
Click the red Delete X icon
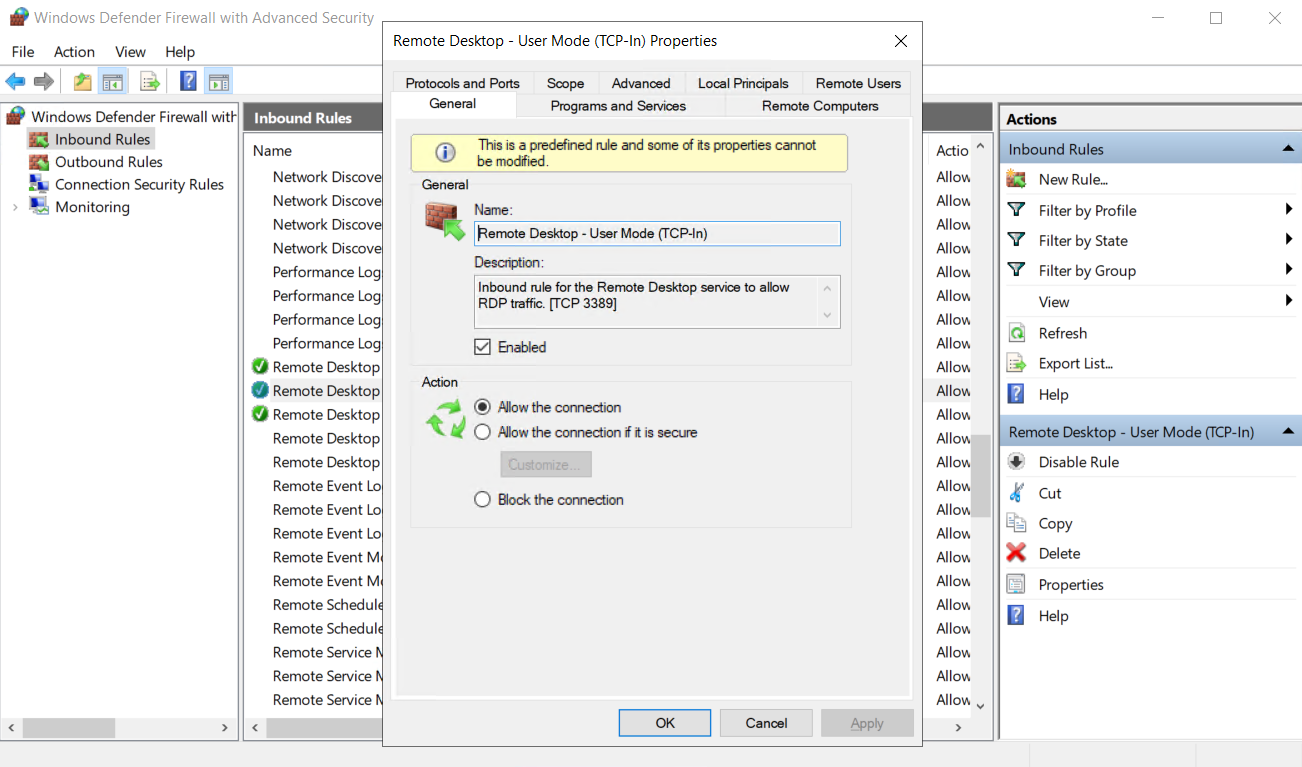(x=1016, y=553)
